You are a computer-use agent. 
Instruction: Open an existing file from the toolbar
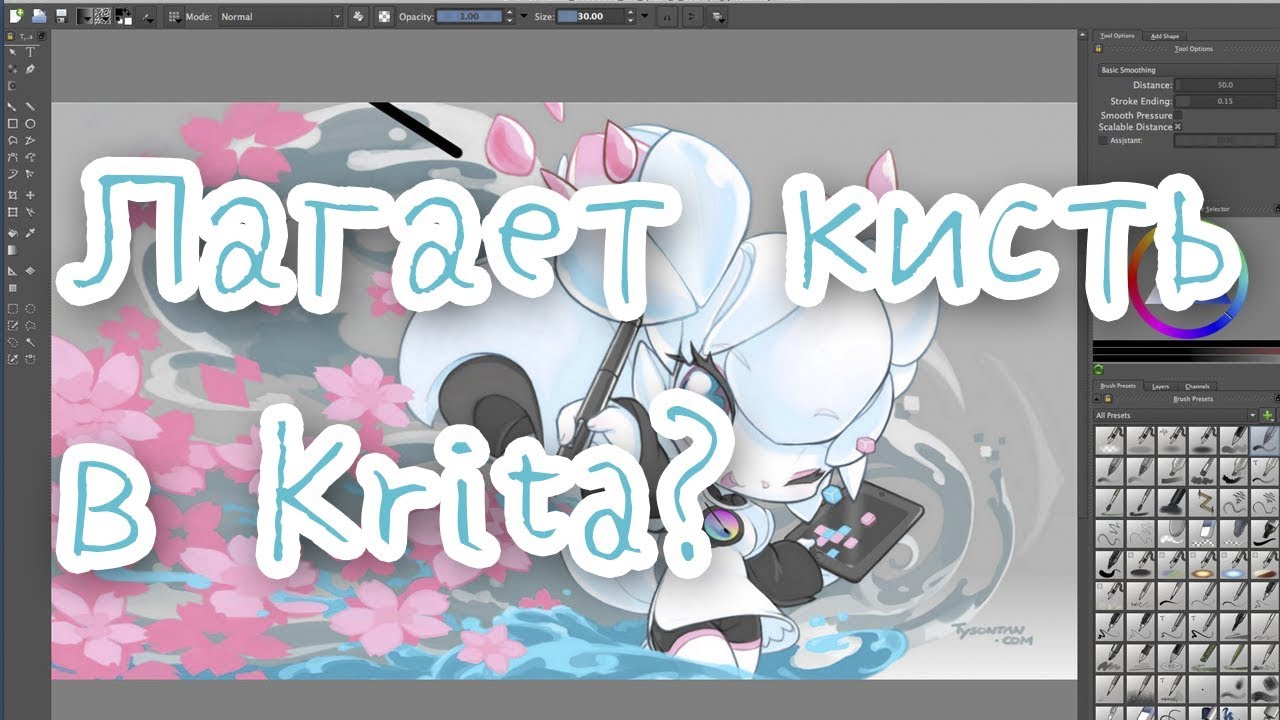click(x=39, y=16)
